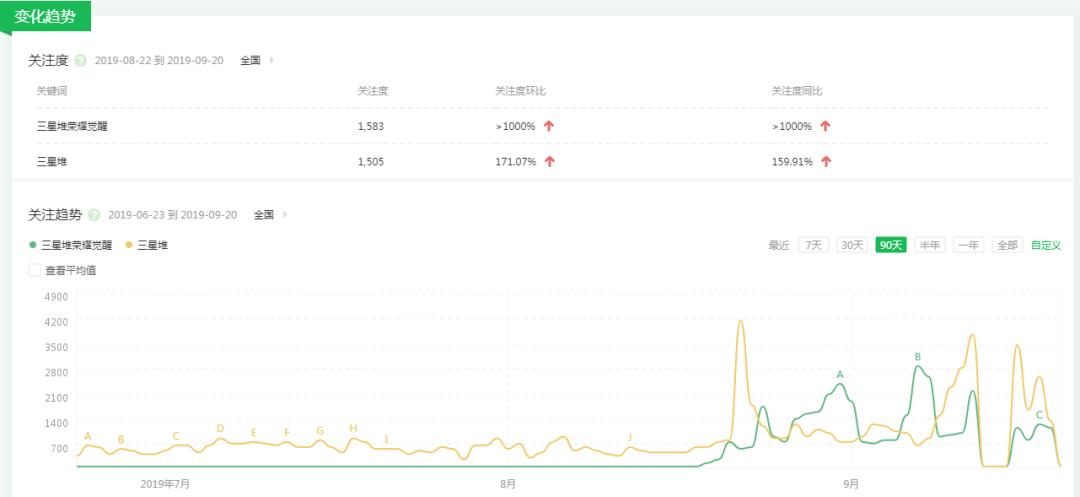This screenshot has height=497, width=1080.
Task: Select the 全部 time range
Action: [x=1007, y=245]
